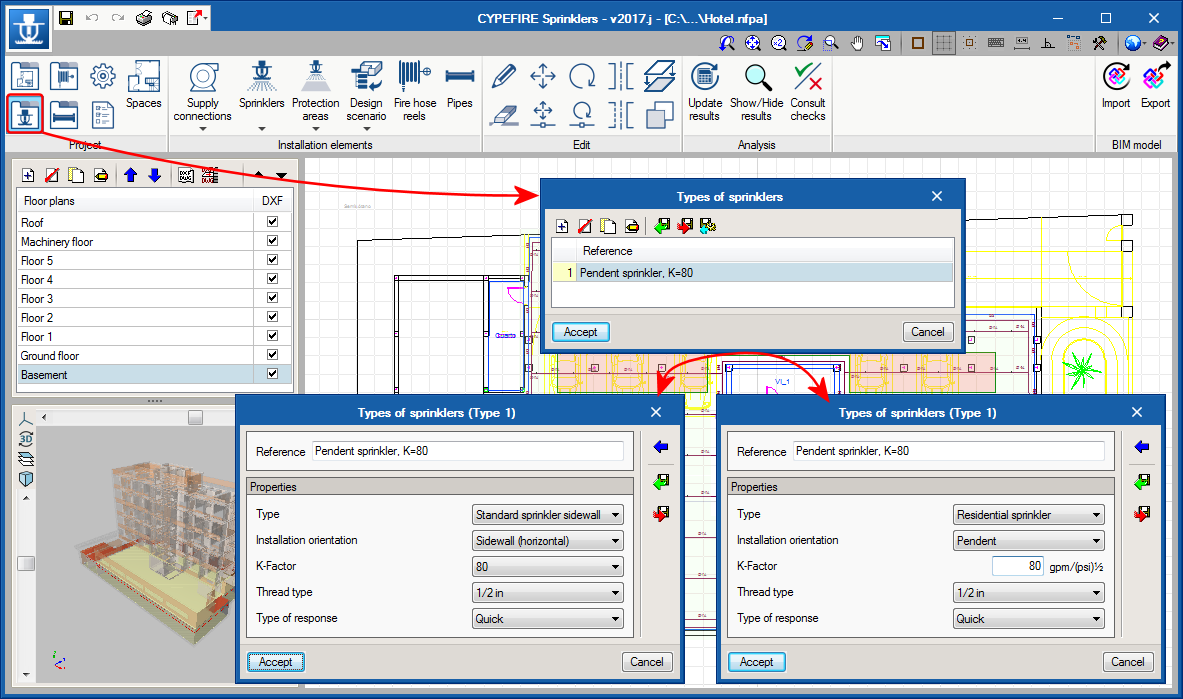Screen dimensions: 1183x699
Task: Run Consult checks
Action: [x=807, y=90]
